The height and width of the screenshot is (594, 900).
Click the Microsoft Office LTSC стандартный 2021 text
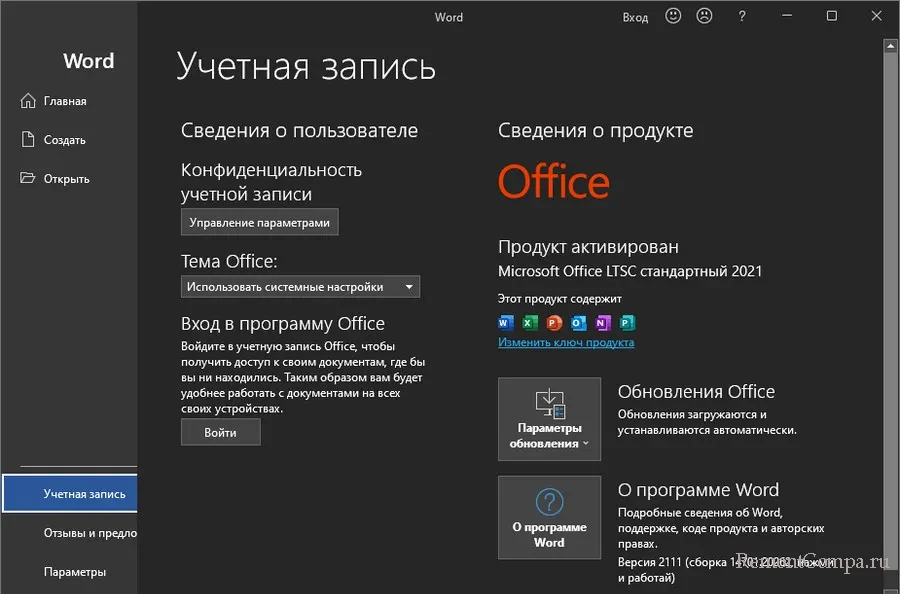[x=630, y=271]
